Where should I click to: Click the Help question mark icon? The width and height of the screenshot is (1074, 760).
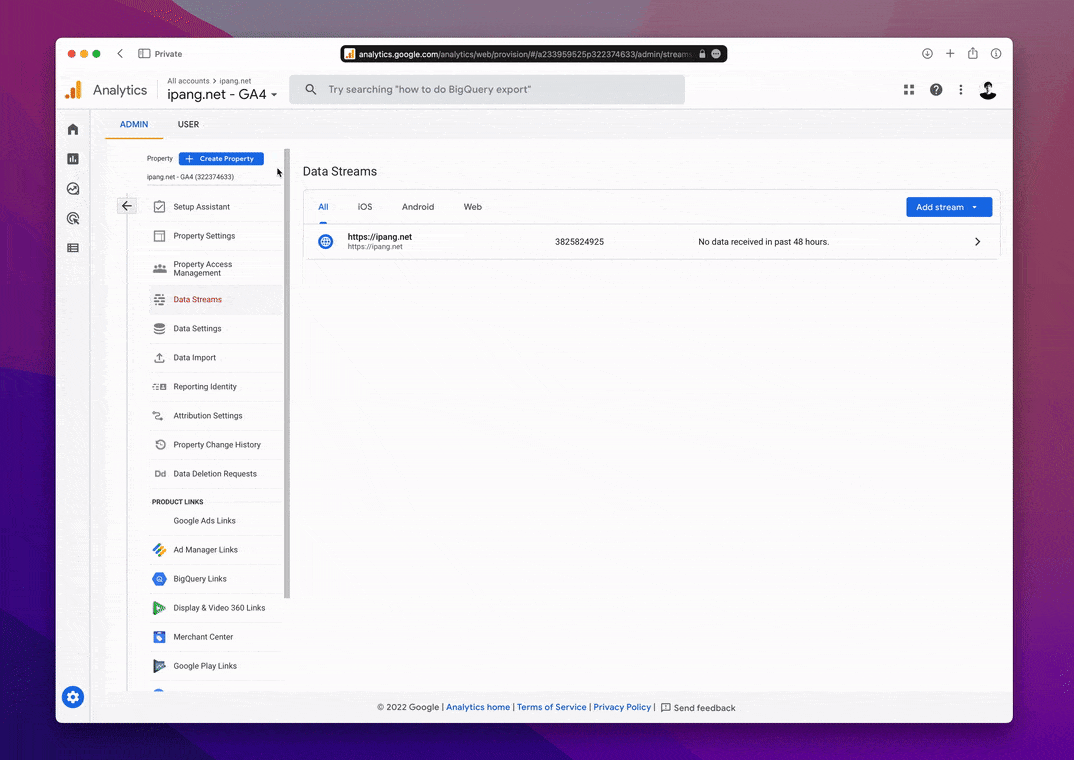click(936, 90)
